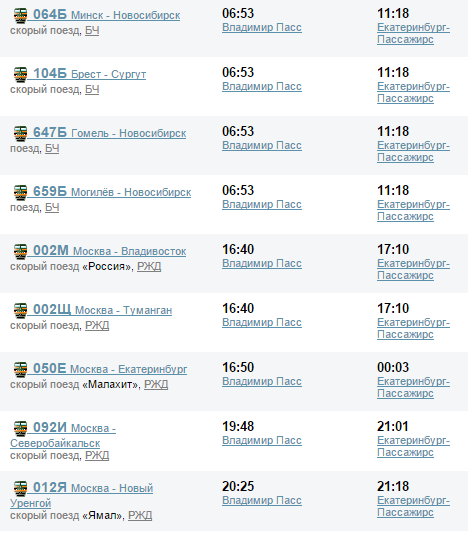Click train icon beside 050Е Москва - Екатеринбург

(x=20, y=369)
